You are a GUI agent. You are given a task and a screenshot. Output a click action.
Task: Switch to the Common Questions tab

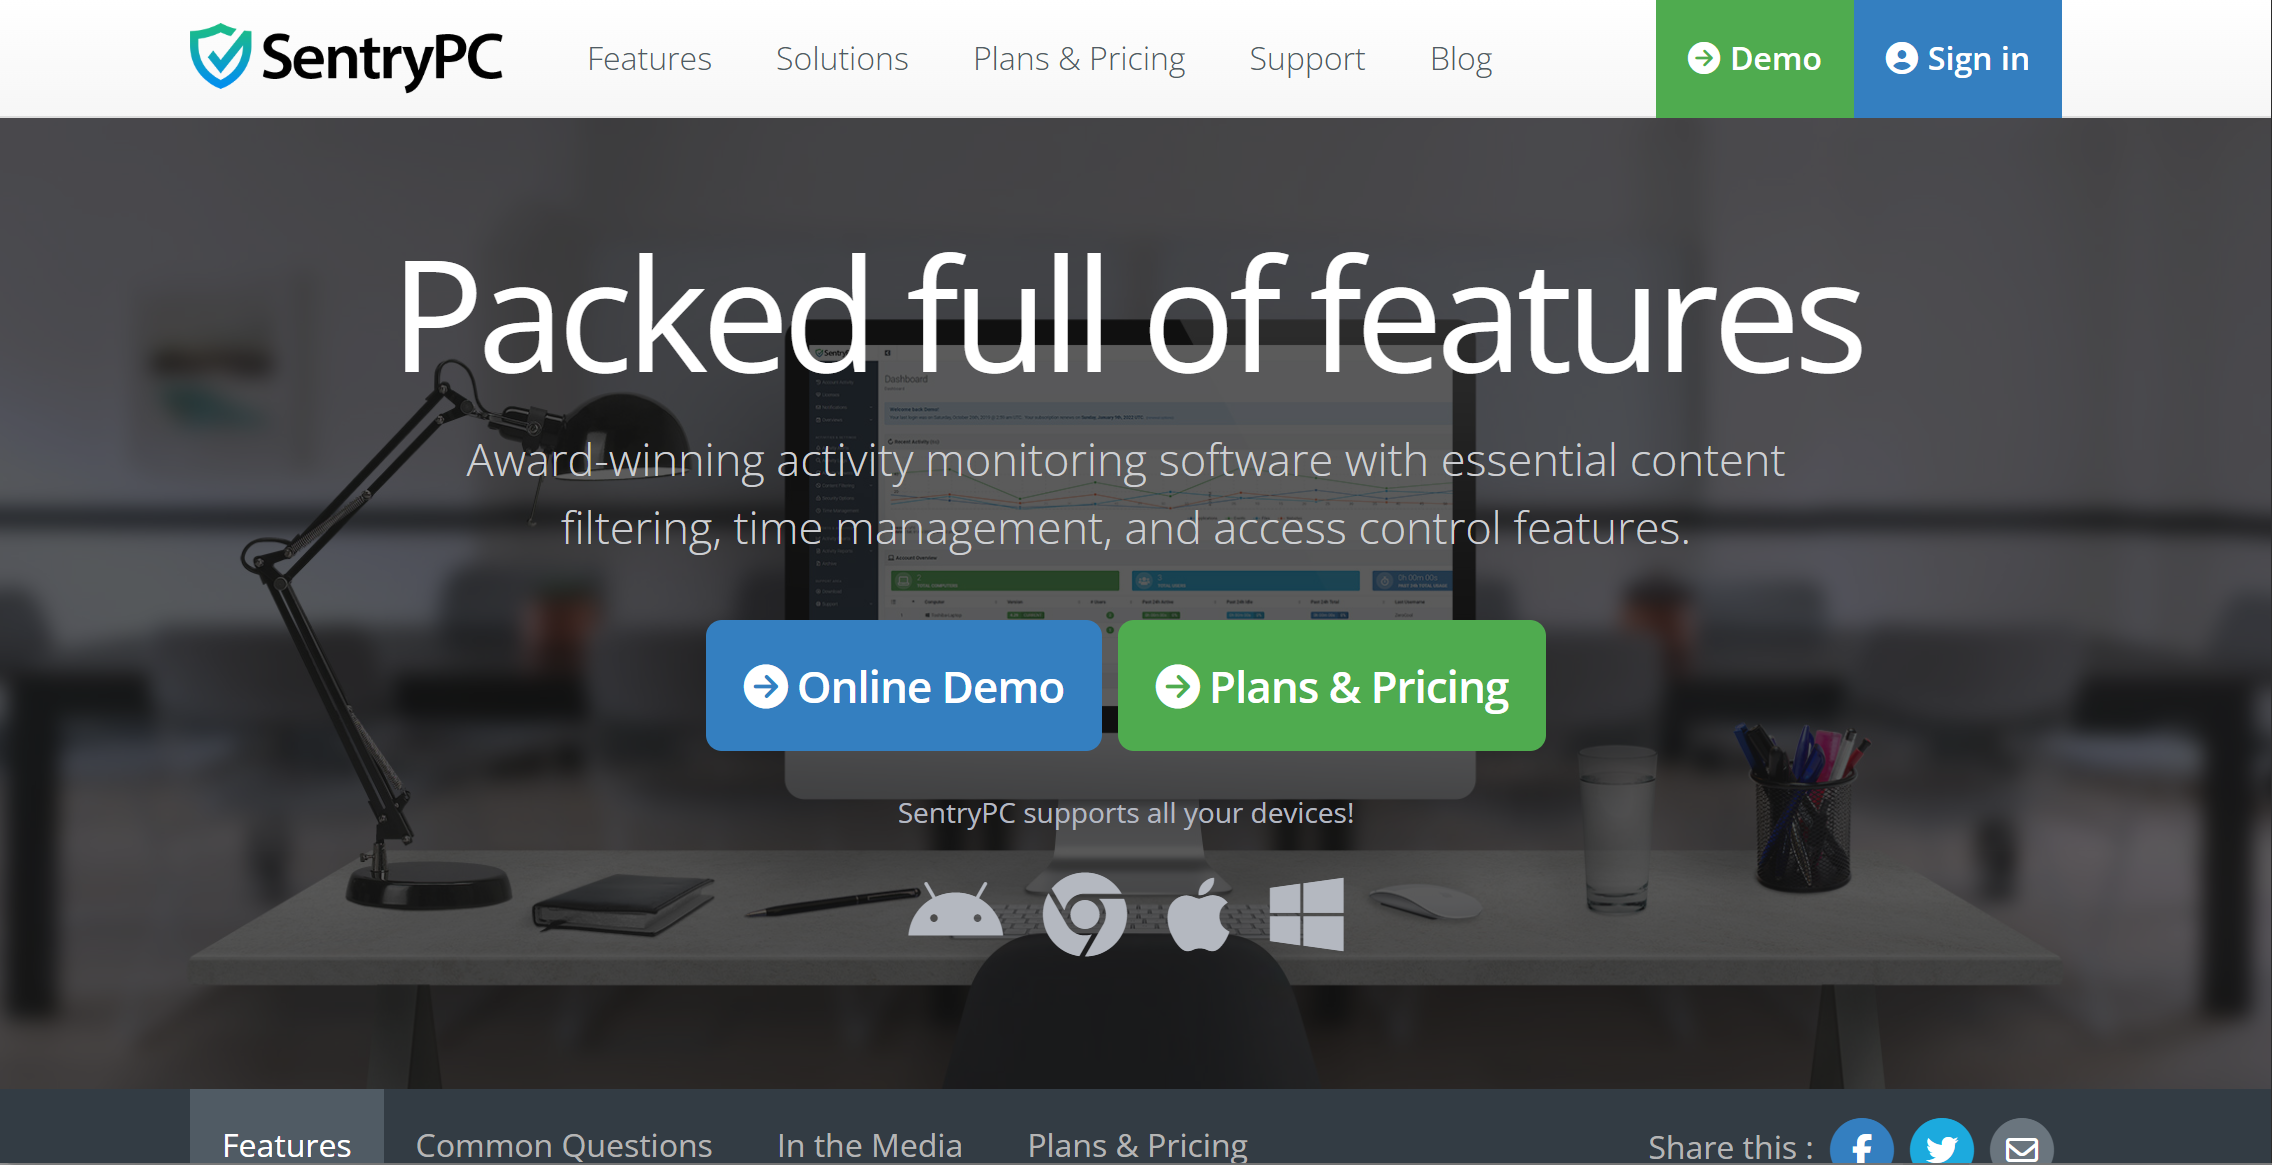[564, 1144]
